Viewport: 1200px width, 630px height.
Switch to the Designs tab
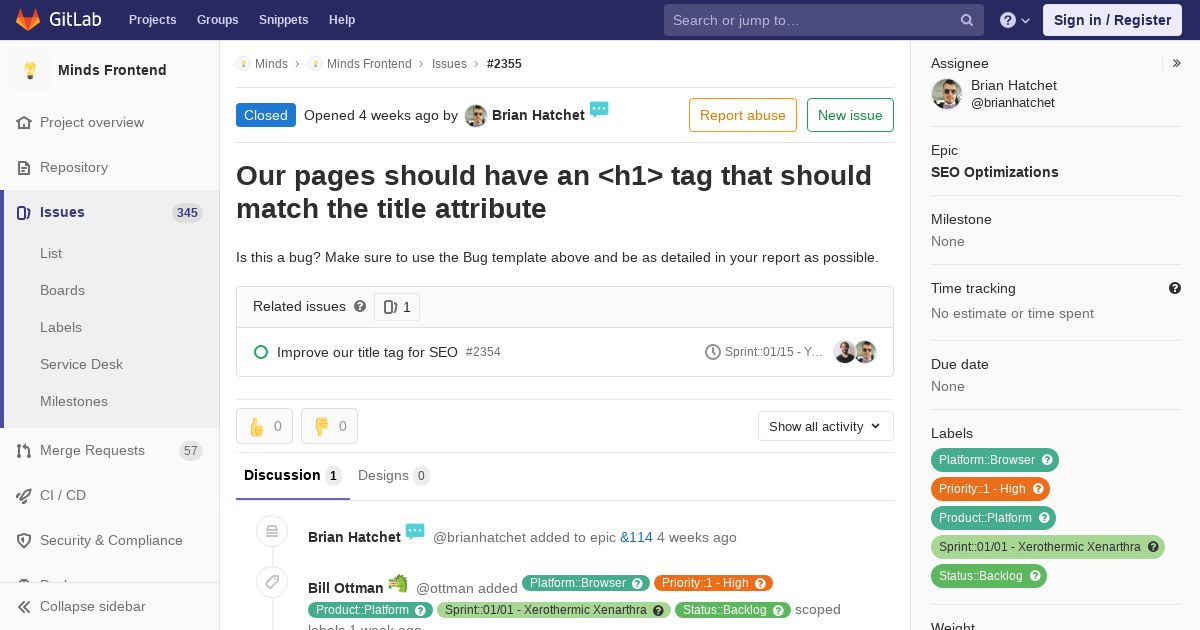tap(394, 476)
